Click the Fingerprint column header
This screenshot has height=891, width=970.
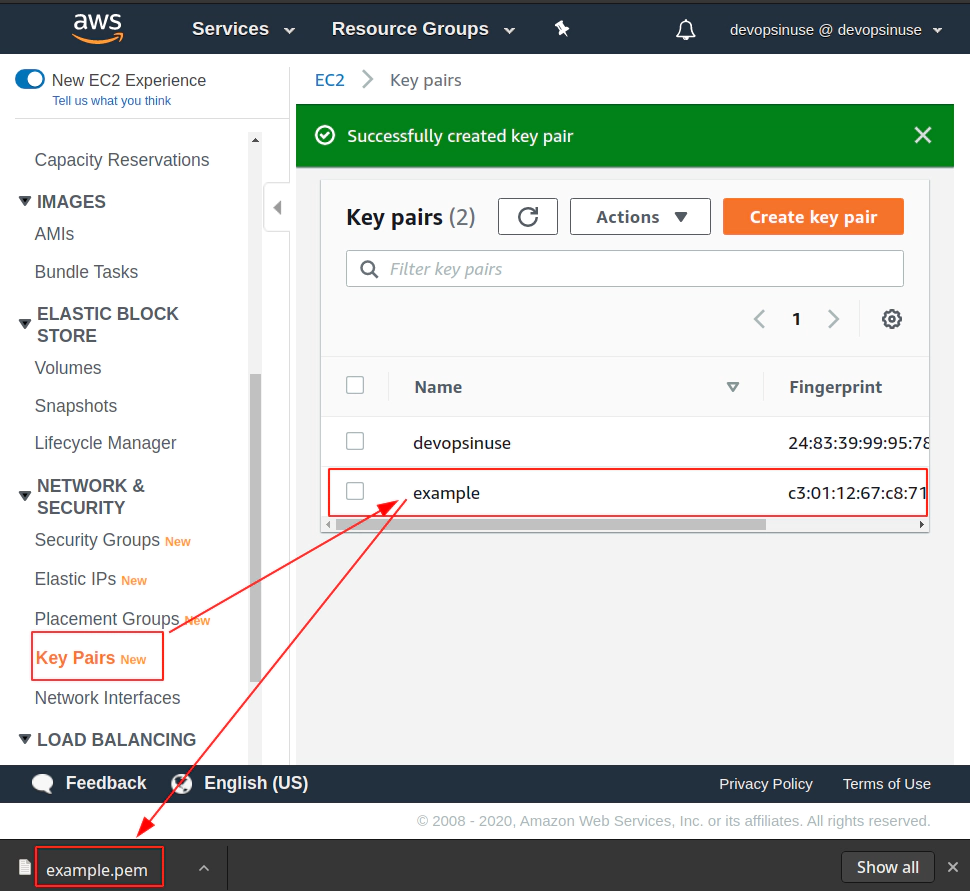835,387
